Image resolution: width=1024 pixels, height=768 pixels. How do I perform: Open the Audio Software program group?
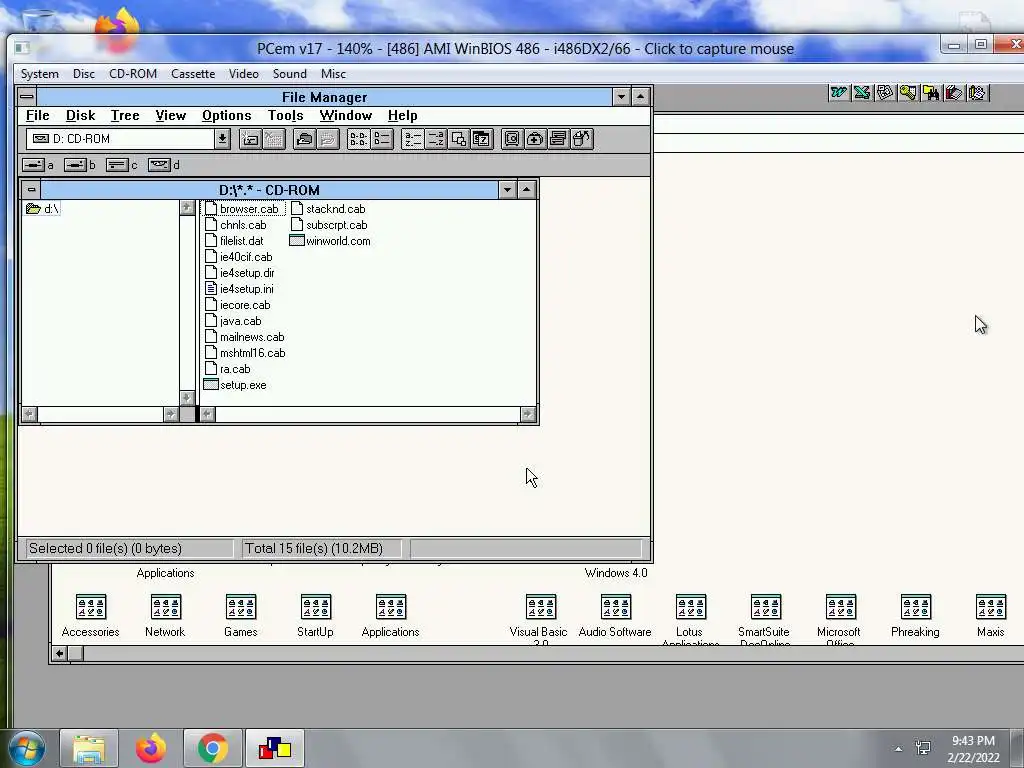615,615
